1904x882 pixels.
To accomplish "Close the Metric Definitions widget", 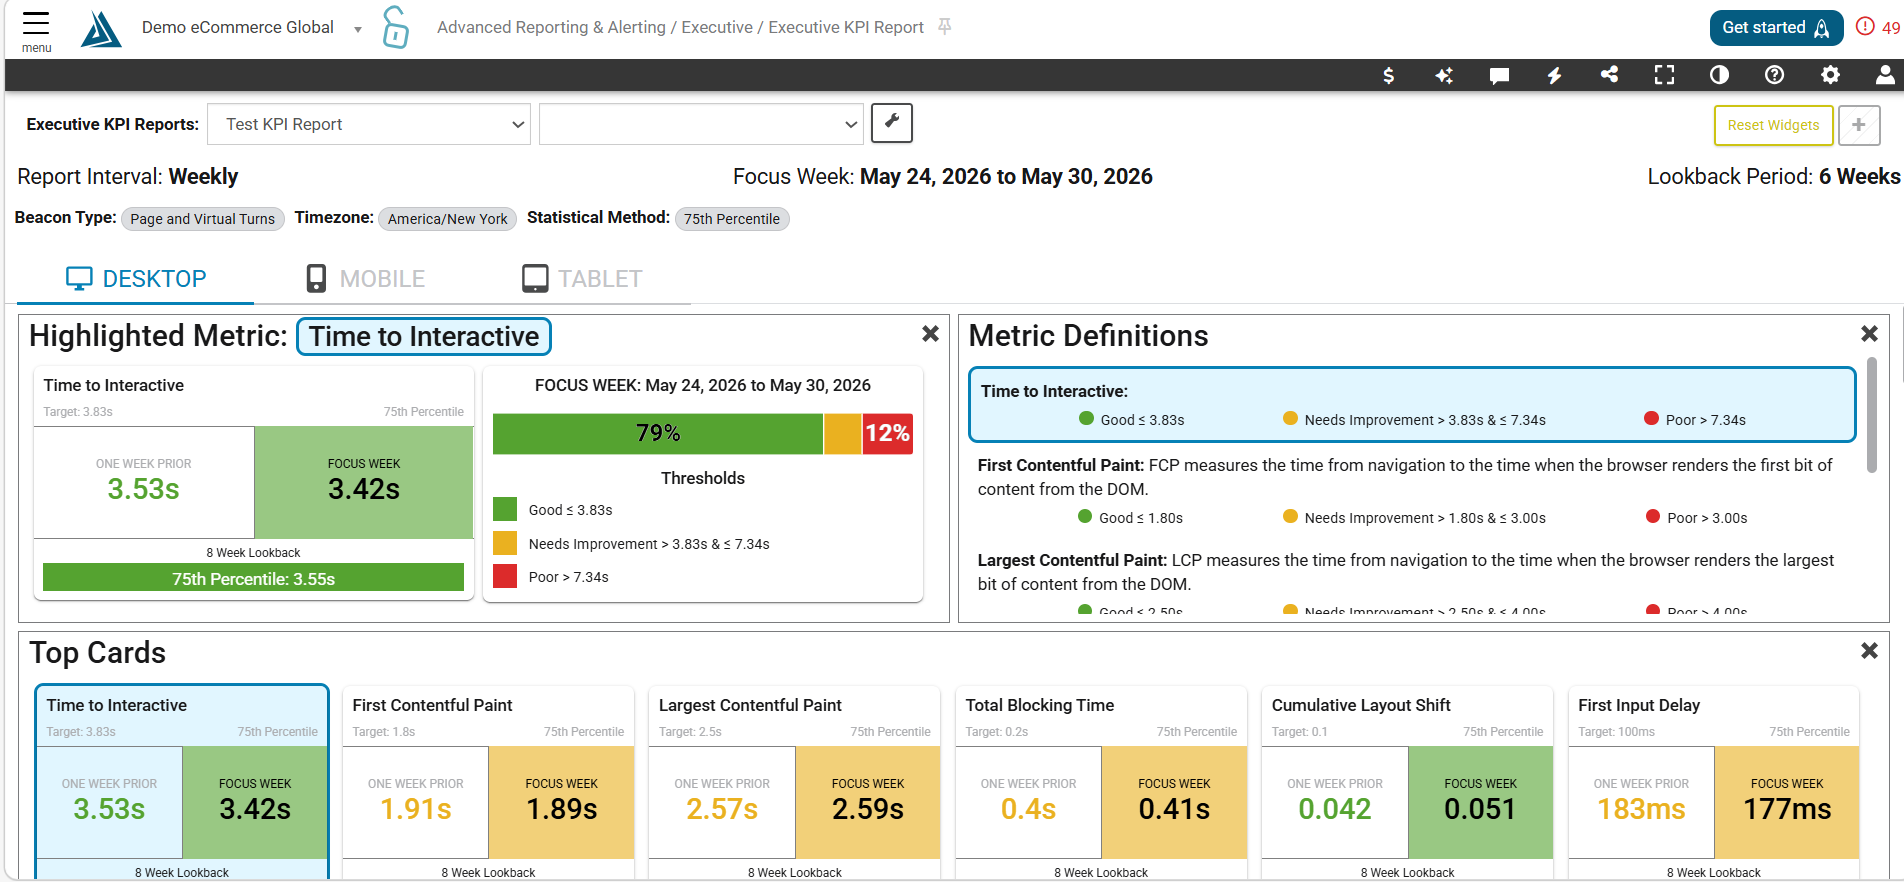I will point(1869,334).
